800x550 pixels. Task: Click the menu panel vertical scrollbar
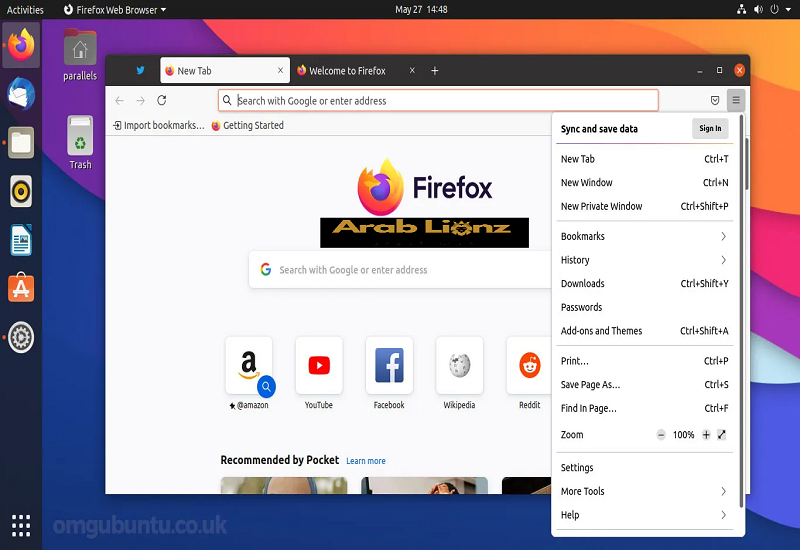741,311
